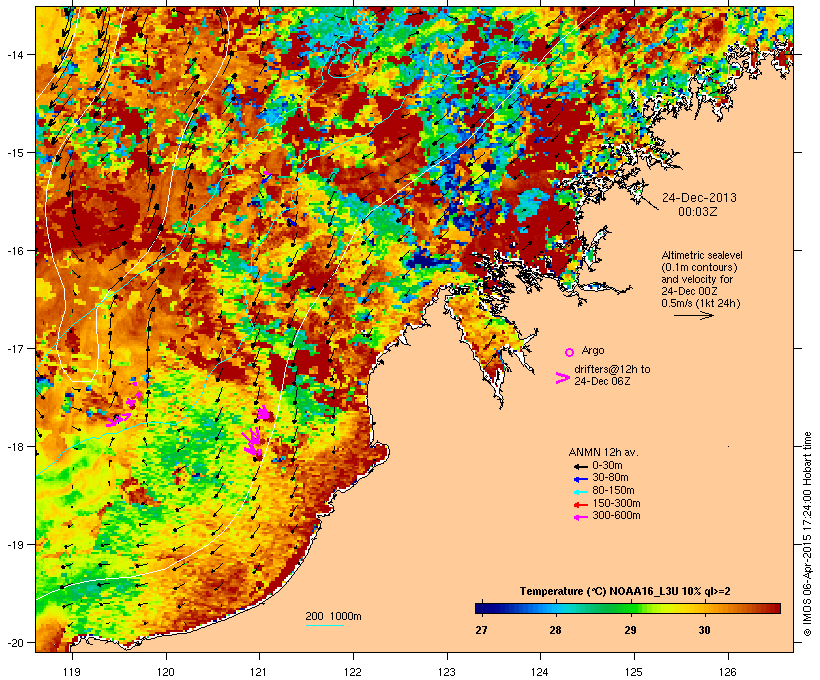This screenshot has height=680, width=820.
Task: Click the 125 longitude axis label
Action: coord(634,672)
